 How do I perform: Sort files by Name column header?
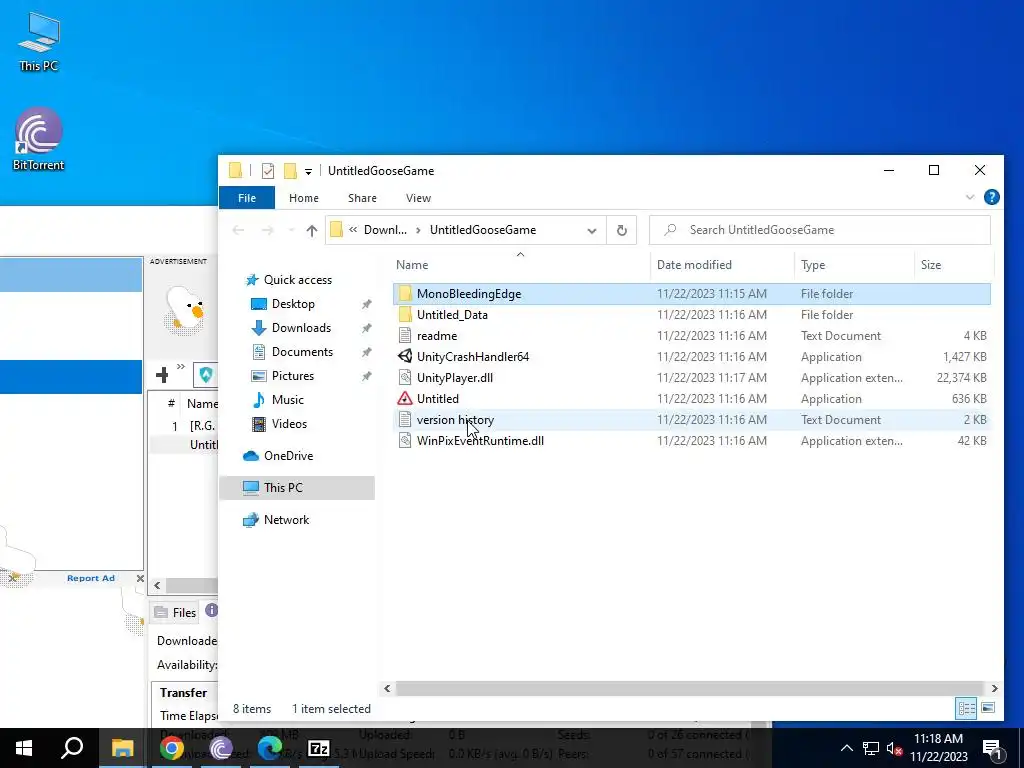coord(412,265)
